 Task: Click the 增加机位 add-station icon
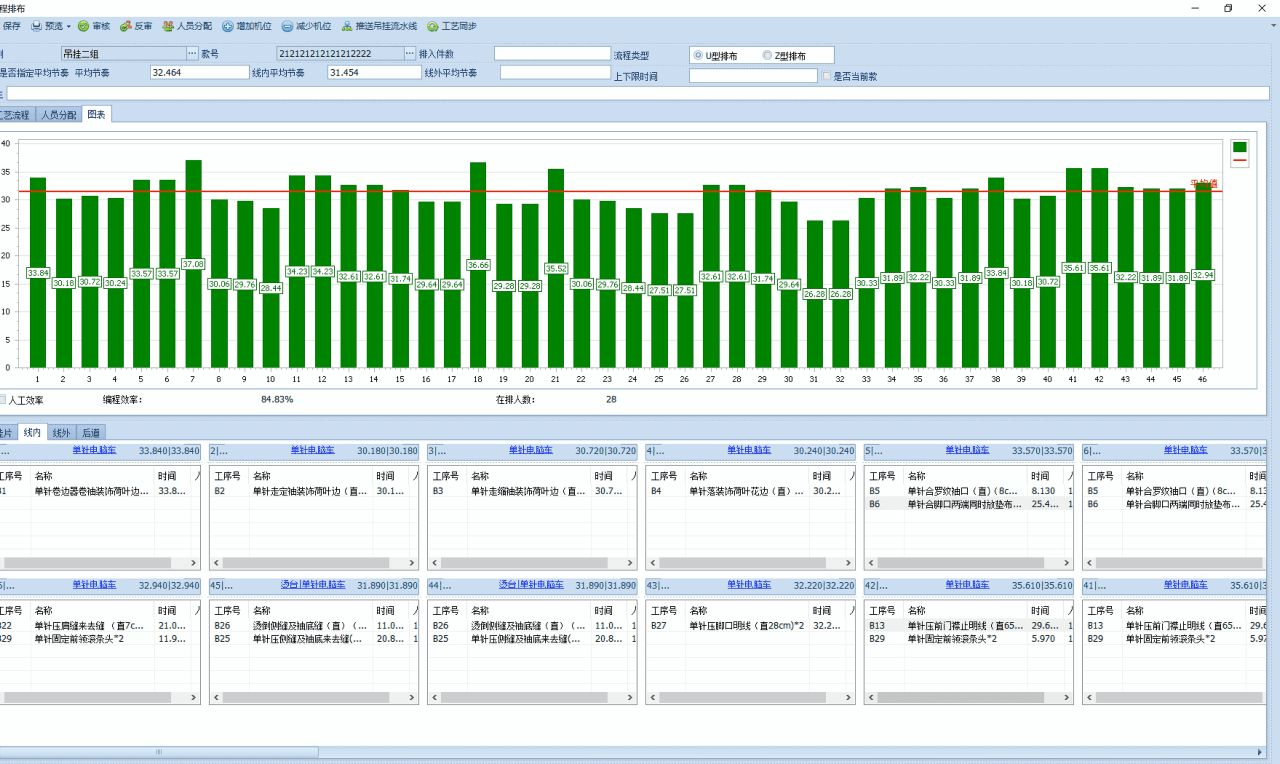[x=228, y=26]
